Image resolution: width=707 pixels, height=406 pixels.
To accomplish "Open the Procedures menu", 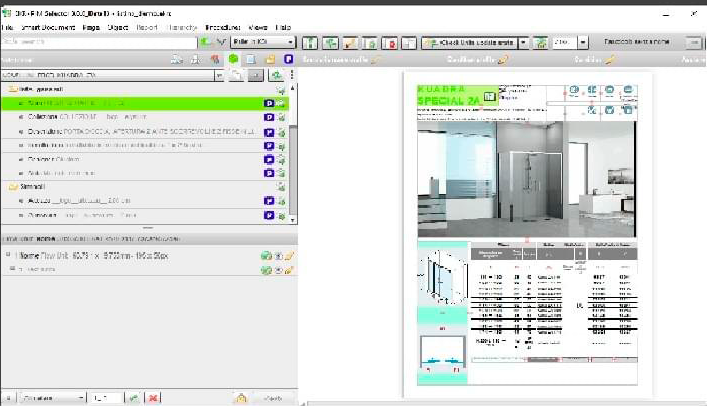I will tap(223, 28).
